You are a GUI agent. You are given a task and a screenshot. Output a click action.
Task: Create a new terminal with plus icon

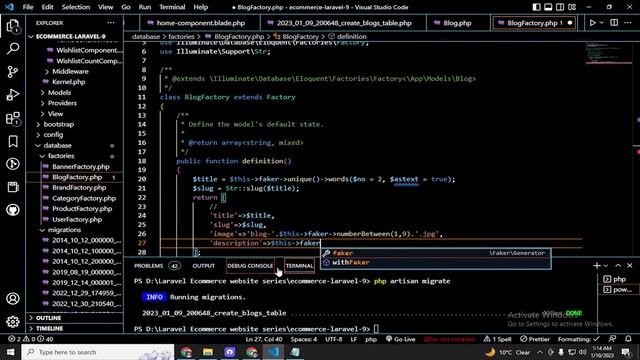[x=597, y=266]
